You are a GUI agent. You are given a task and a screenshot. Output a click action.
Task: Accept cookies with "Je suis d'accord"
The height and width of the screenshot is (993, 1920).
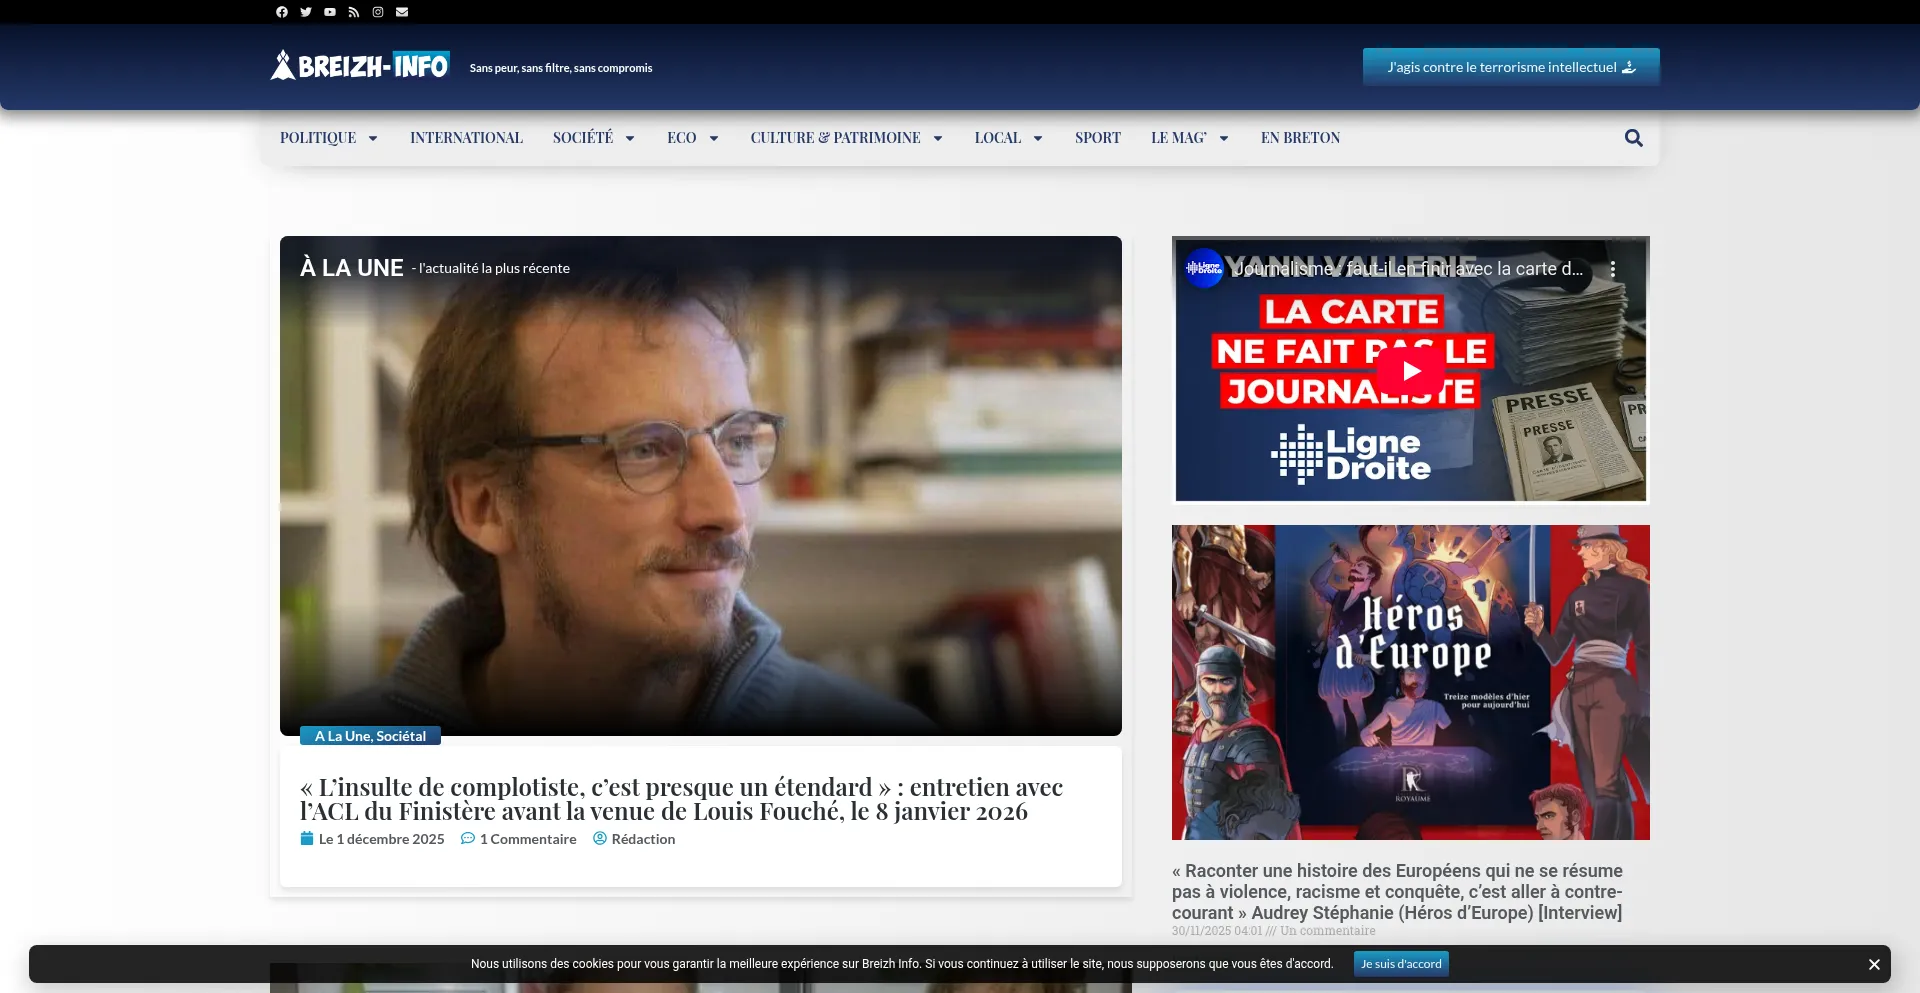[1401, 964]
